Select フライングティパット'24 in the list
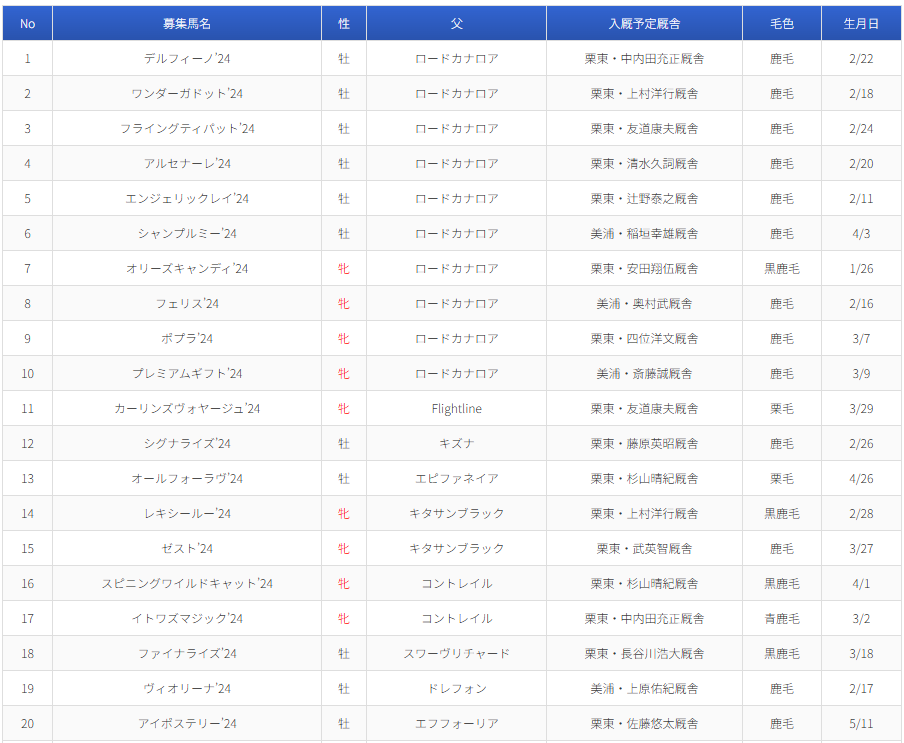 pos(187,129)
